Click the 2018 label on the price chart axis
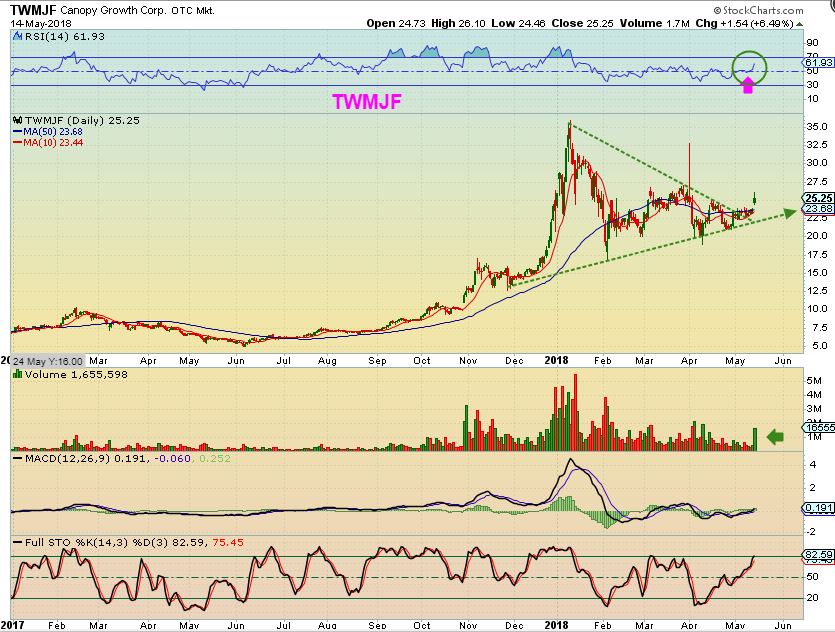The width and height of the screenshot is (835, 632). pos(556,360)
